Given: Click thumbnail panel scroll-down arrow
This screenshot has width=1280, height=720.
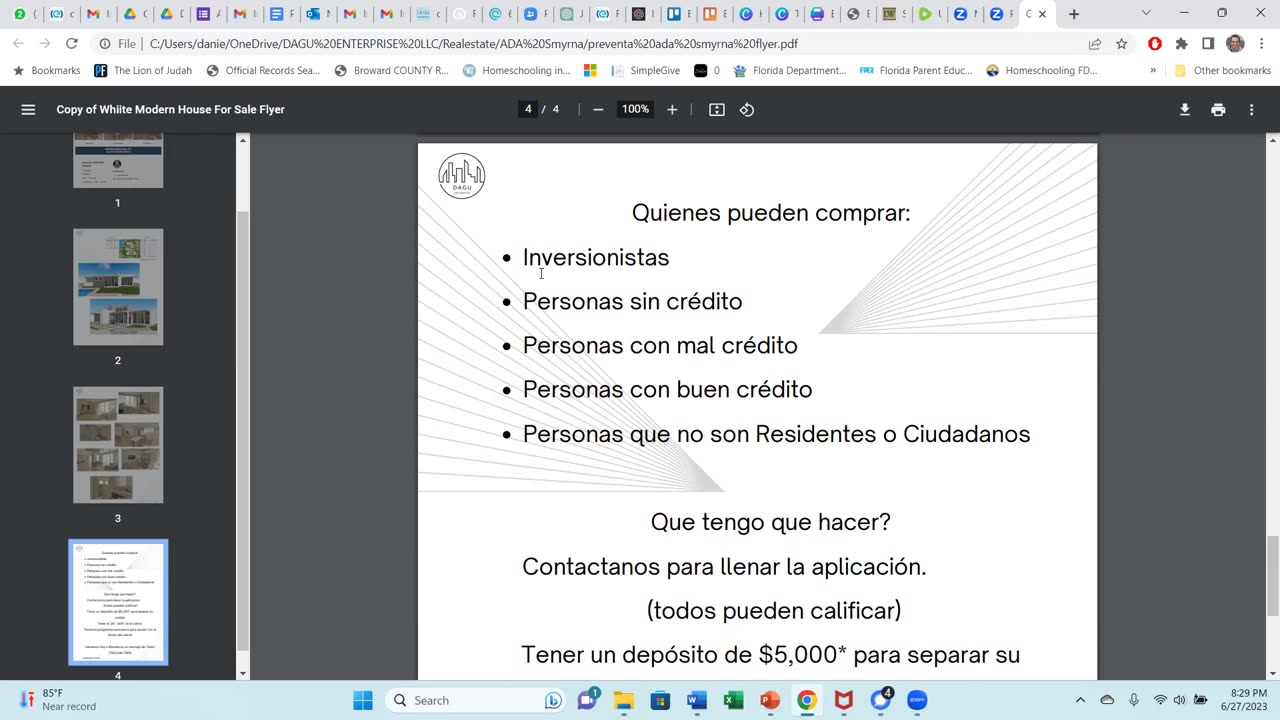Looking at the screenshot, I should click(242, 674).
